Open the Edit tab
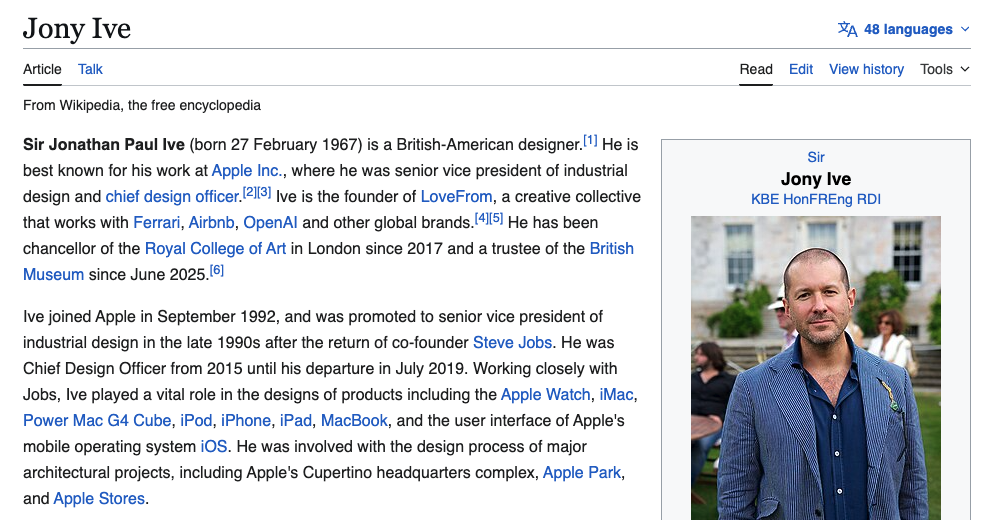The width and height of the screenshot is (993, 520). pyautogui.click(x=801, y=69)
